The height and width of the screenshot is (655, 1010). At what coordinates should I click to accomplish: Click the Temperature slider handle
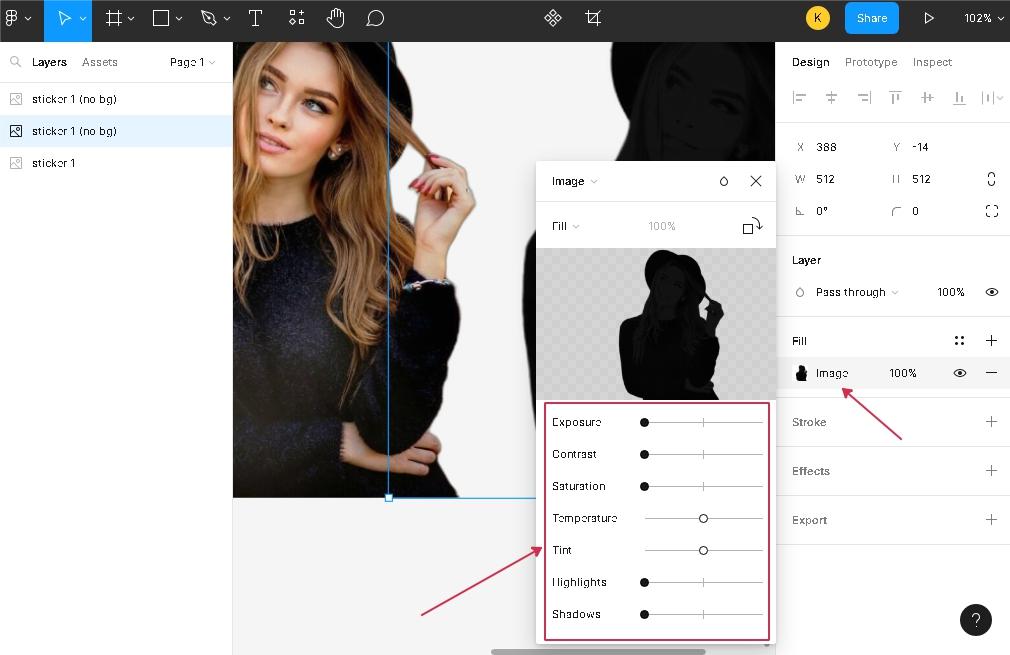703,518
